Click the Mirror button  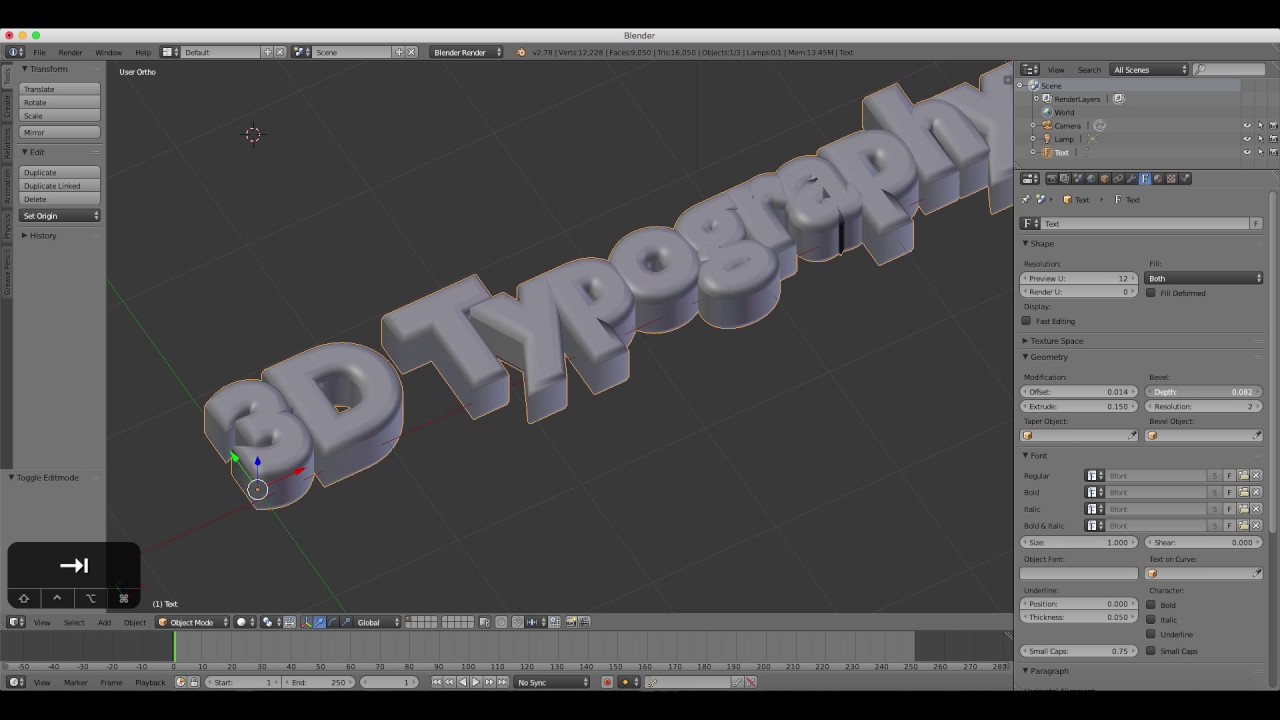(60, 132)
